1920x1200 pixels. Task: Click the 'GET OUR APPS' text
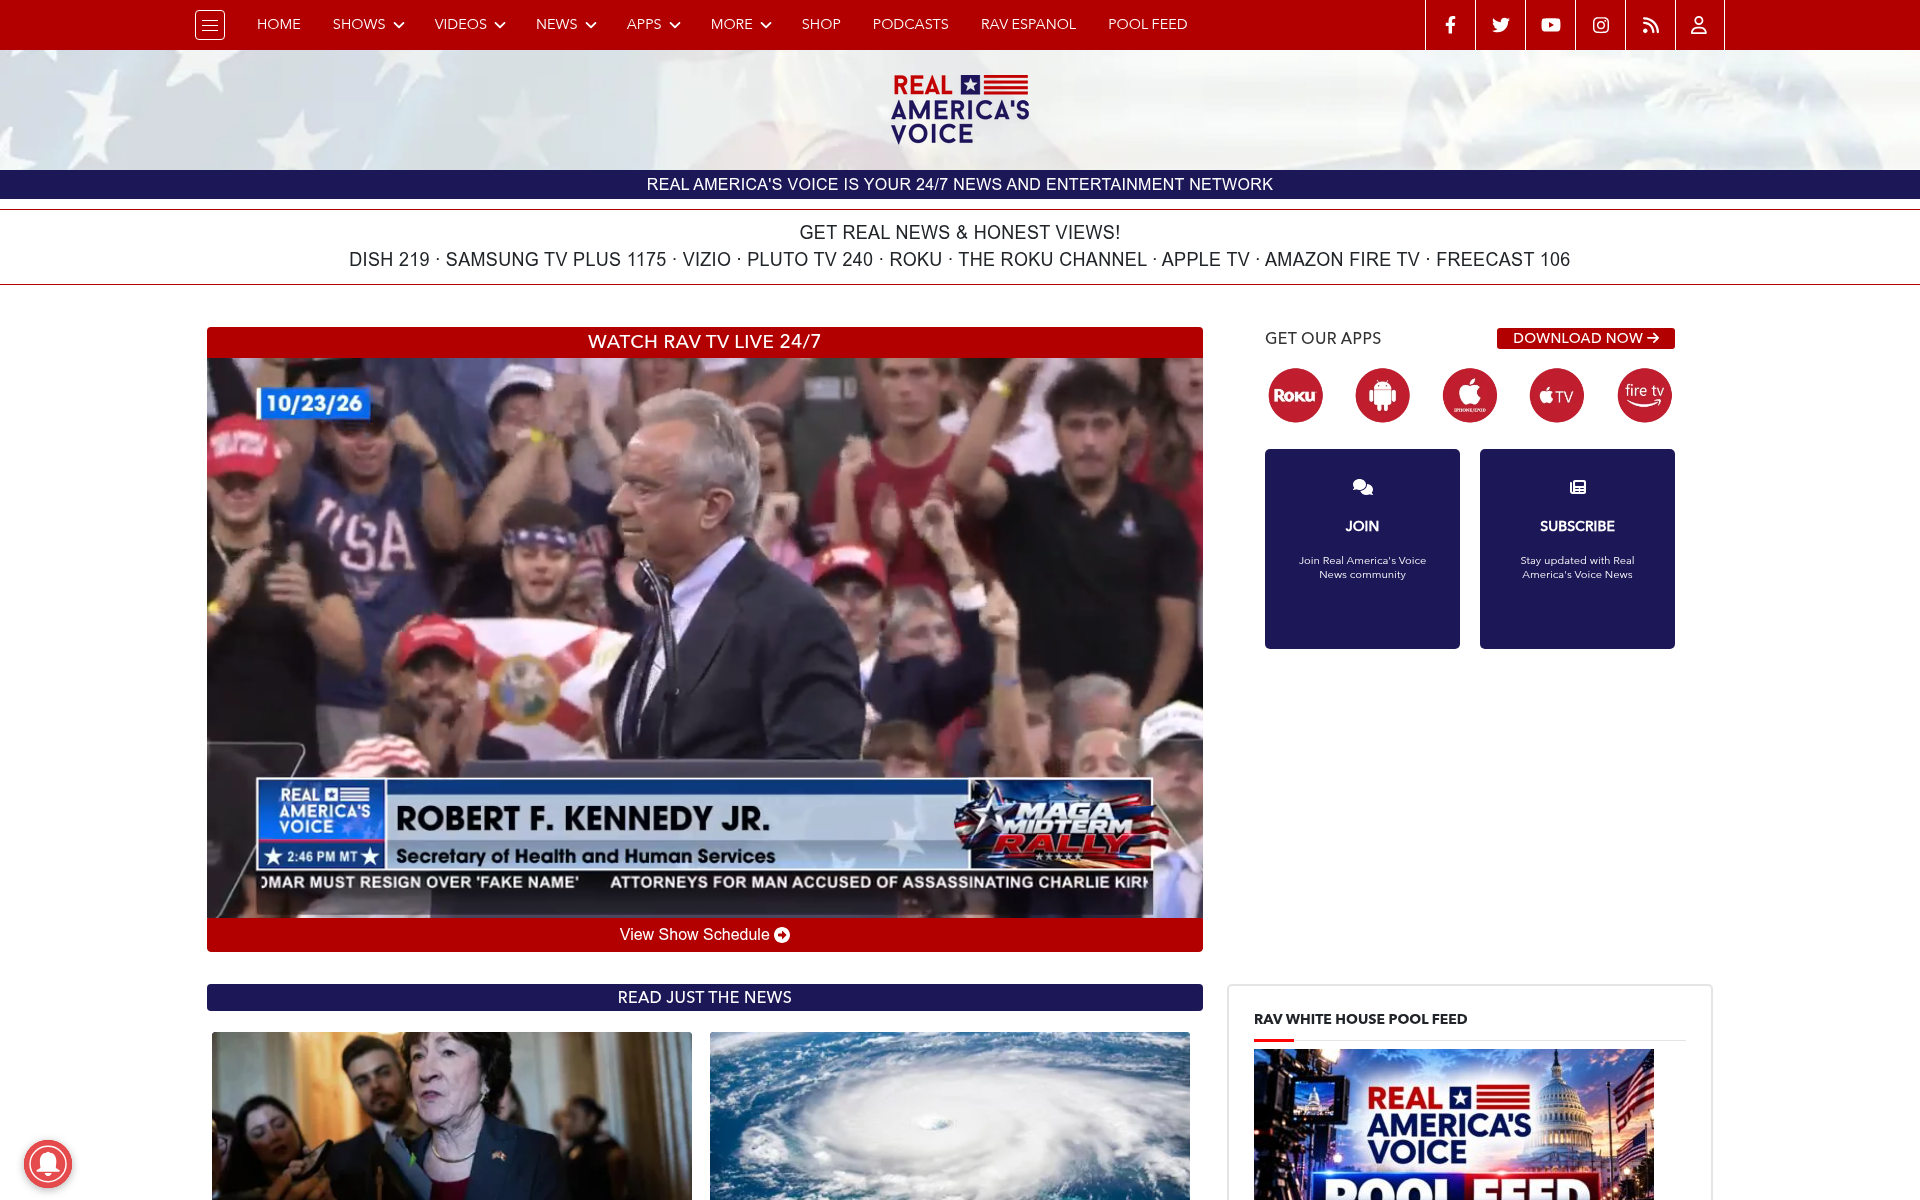1323,338
